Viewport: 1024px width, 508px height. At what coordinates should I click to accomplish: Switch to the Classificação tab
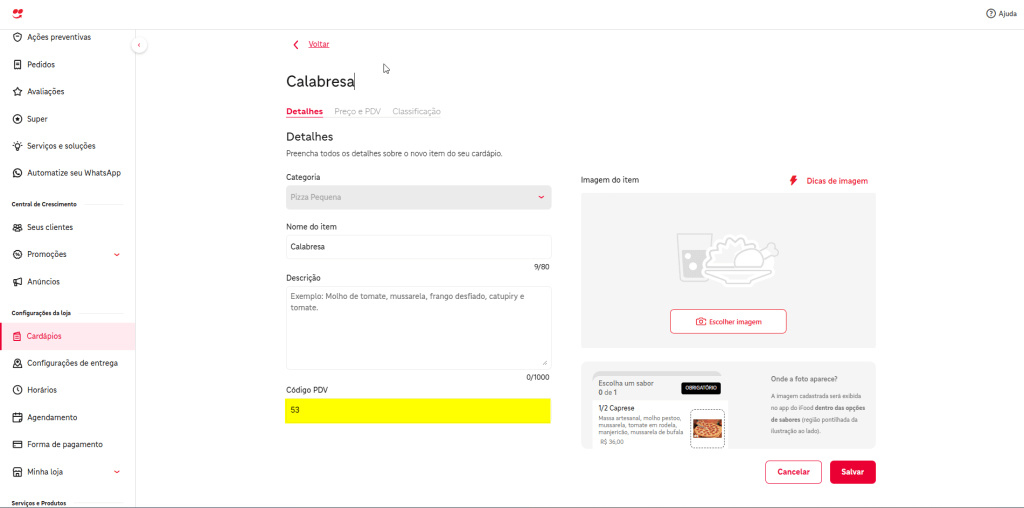(x=416, y=112)
